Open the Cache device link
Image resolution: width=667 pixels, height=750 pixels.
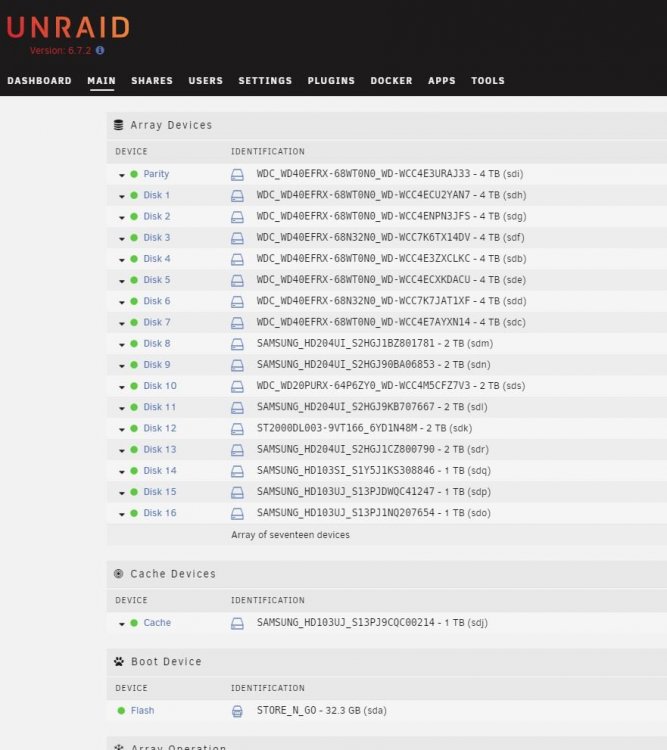(157, 623)
